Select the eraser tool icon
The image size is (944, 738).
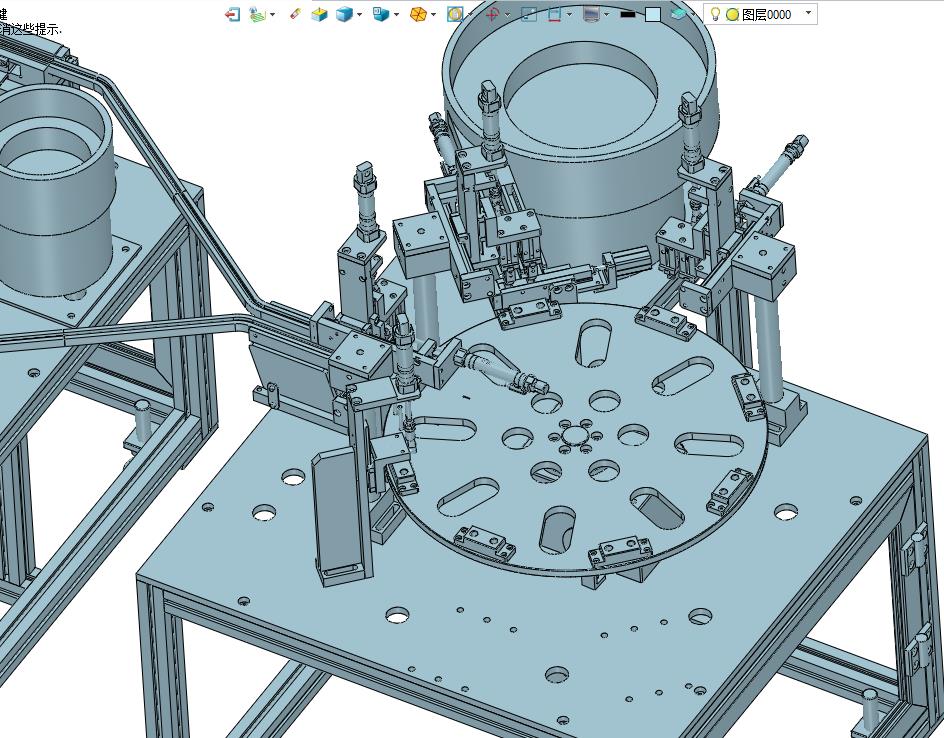click(x=294, y=14)
